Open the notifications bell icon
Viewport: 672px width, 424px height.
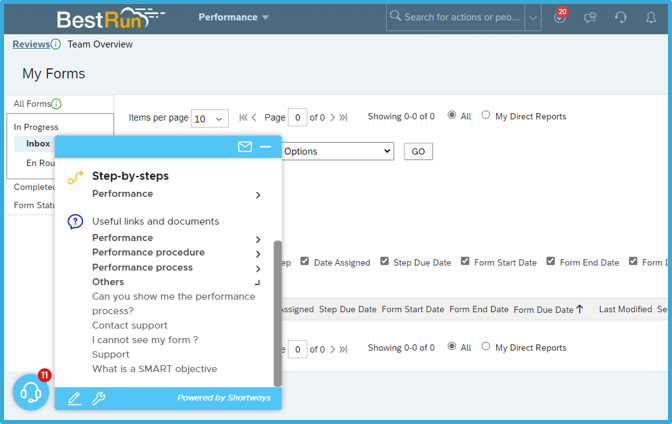tap(651, 18)
